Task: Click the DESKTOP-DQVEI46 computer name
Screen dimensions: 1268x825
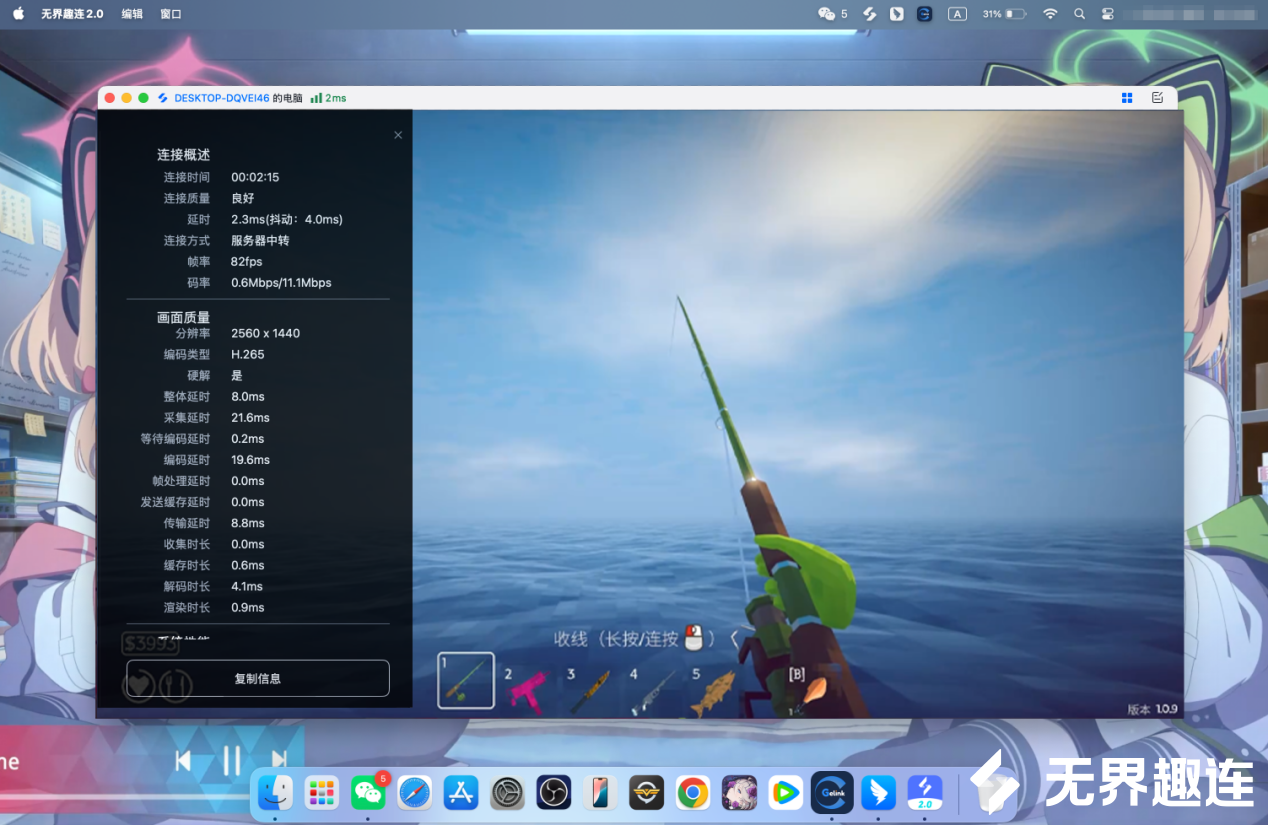Action: coord(222,98)
